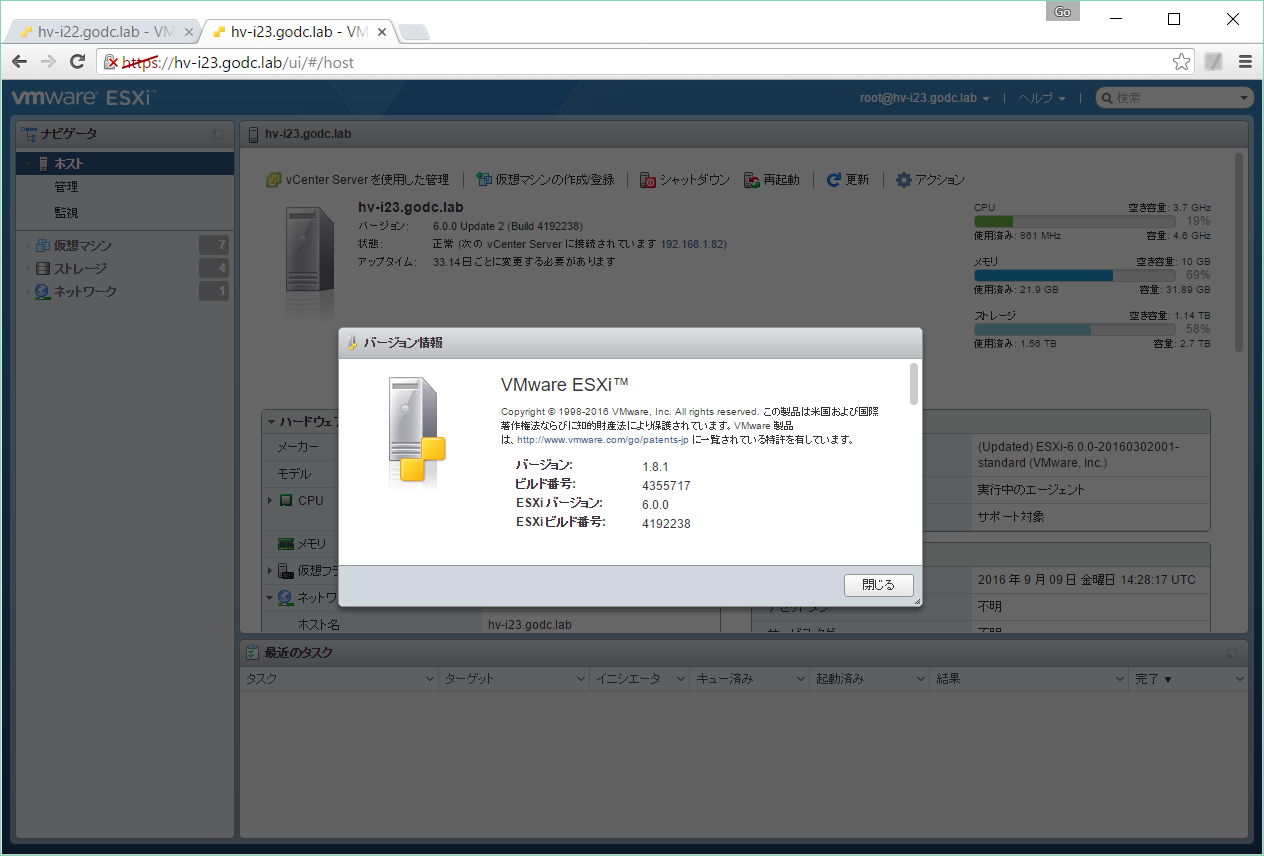Click the insecure HTTPS lock icon
Screen dimensions: 1264x856
tap(112, 62)
